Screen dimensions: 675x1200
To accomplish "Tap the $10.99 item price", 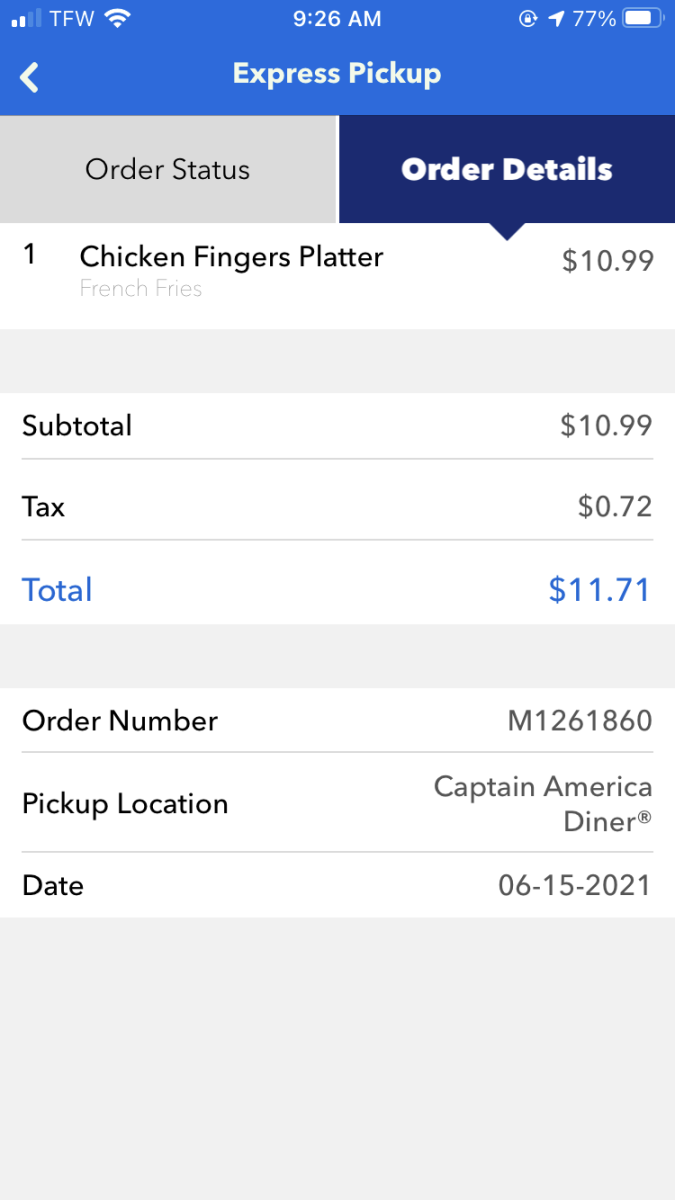I will point(607,261).
